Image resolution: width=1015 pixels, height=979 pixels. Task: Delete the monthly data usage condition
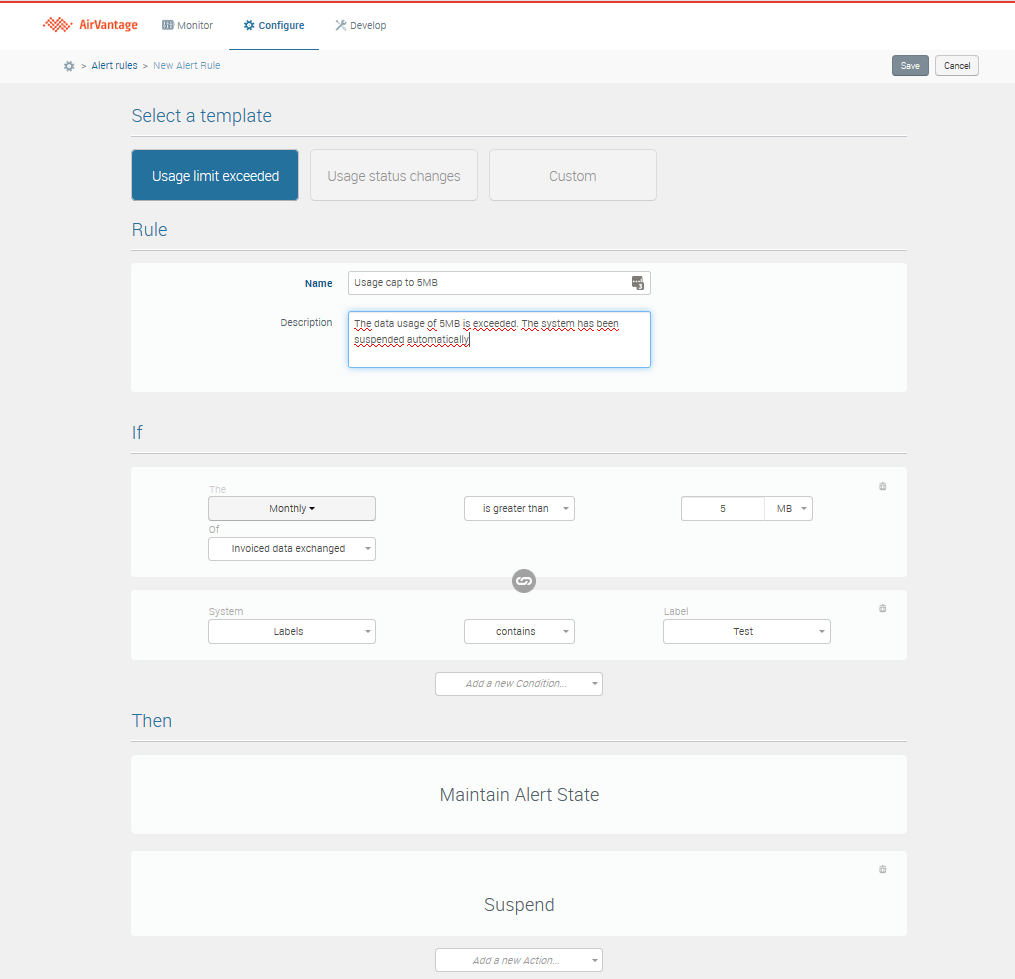point(882,487)
